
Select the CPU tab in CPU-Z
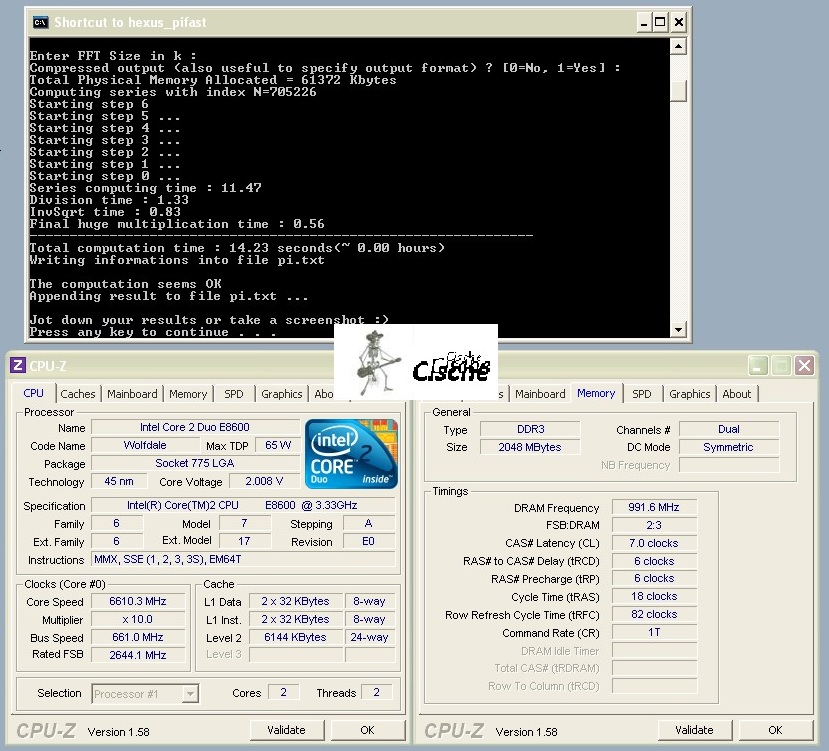34,393
